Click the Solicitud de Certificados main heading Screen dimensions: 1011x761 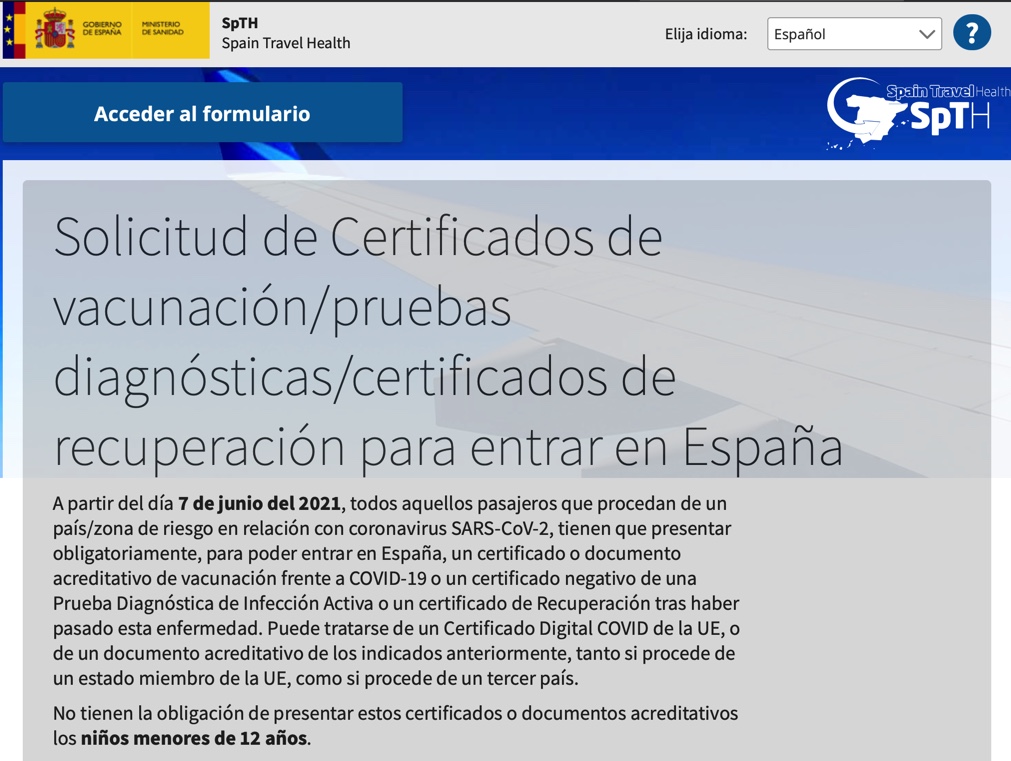coord(447,341)
